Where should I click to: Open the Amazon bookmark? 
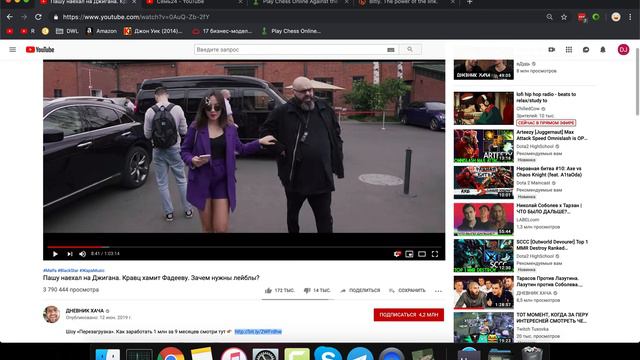(x=102, y=31)
